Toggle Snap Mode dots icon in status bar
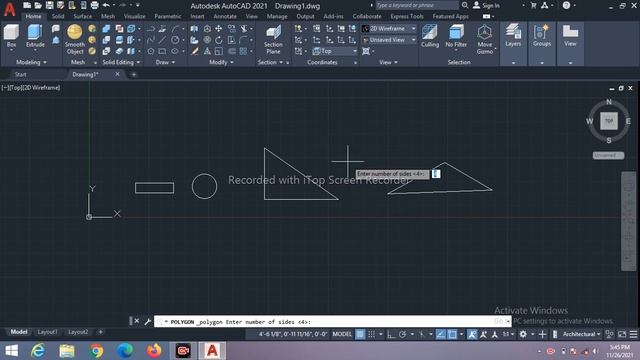Viewport: 640px width, 360px height. tap(371, 334)
